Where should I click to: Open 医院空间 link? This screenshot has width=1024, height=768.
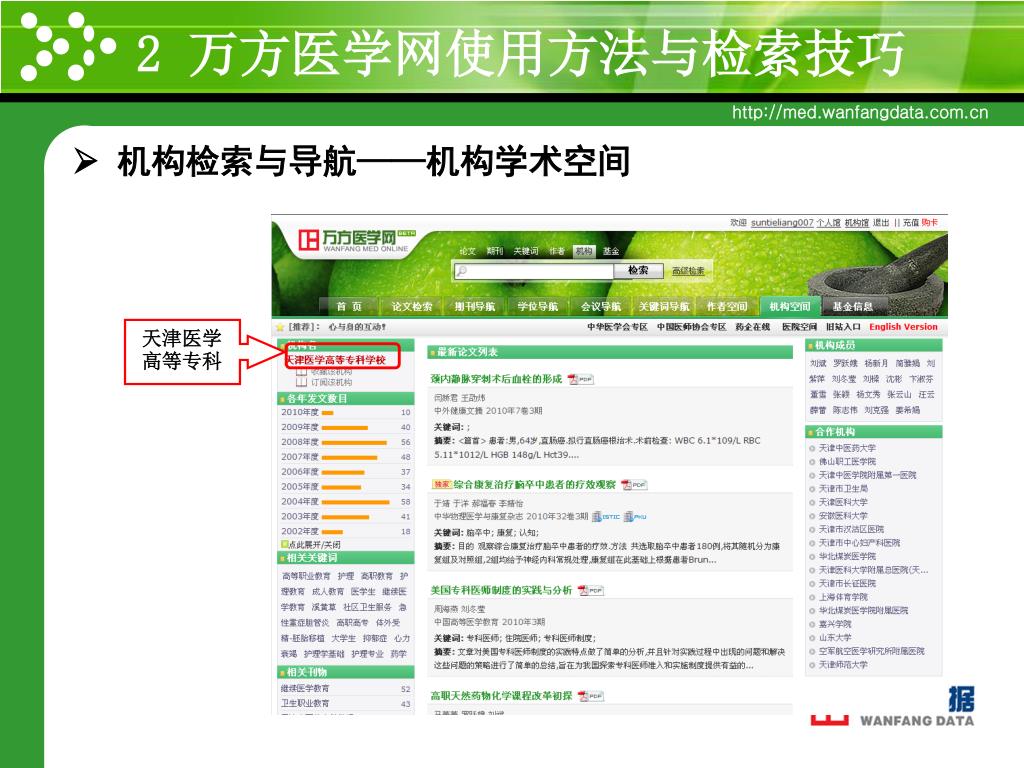799,327
